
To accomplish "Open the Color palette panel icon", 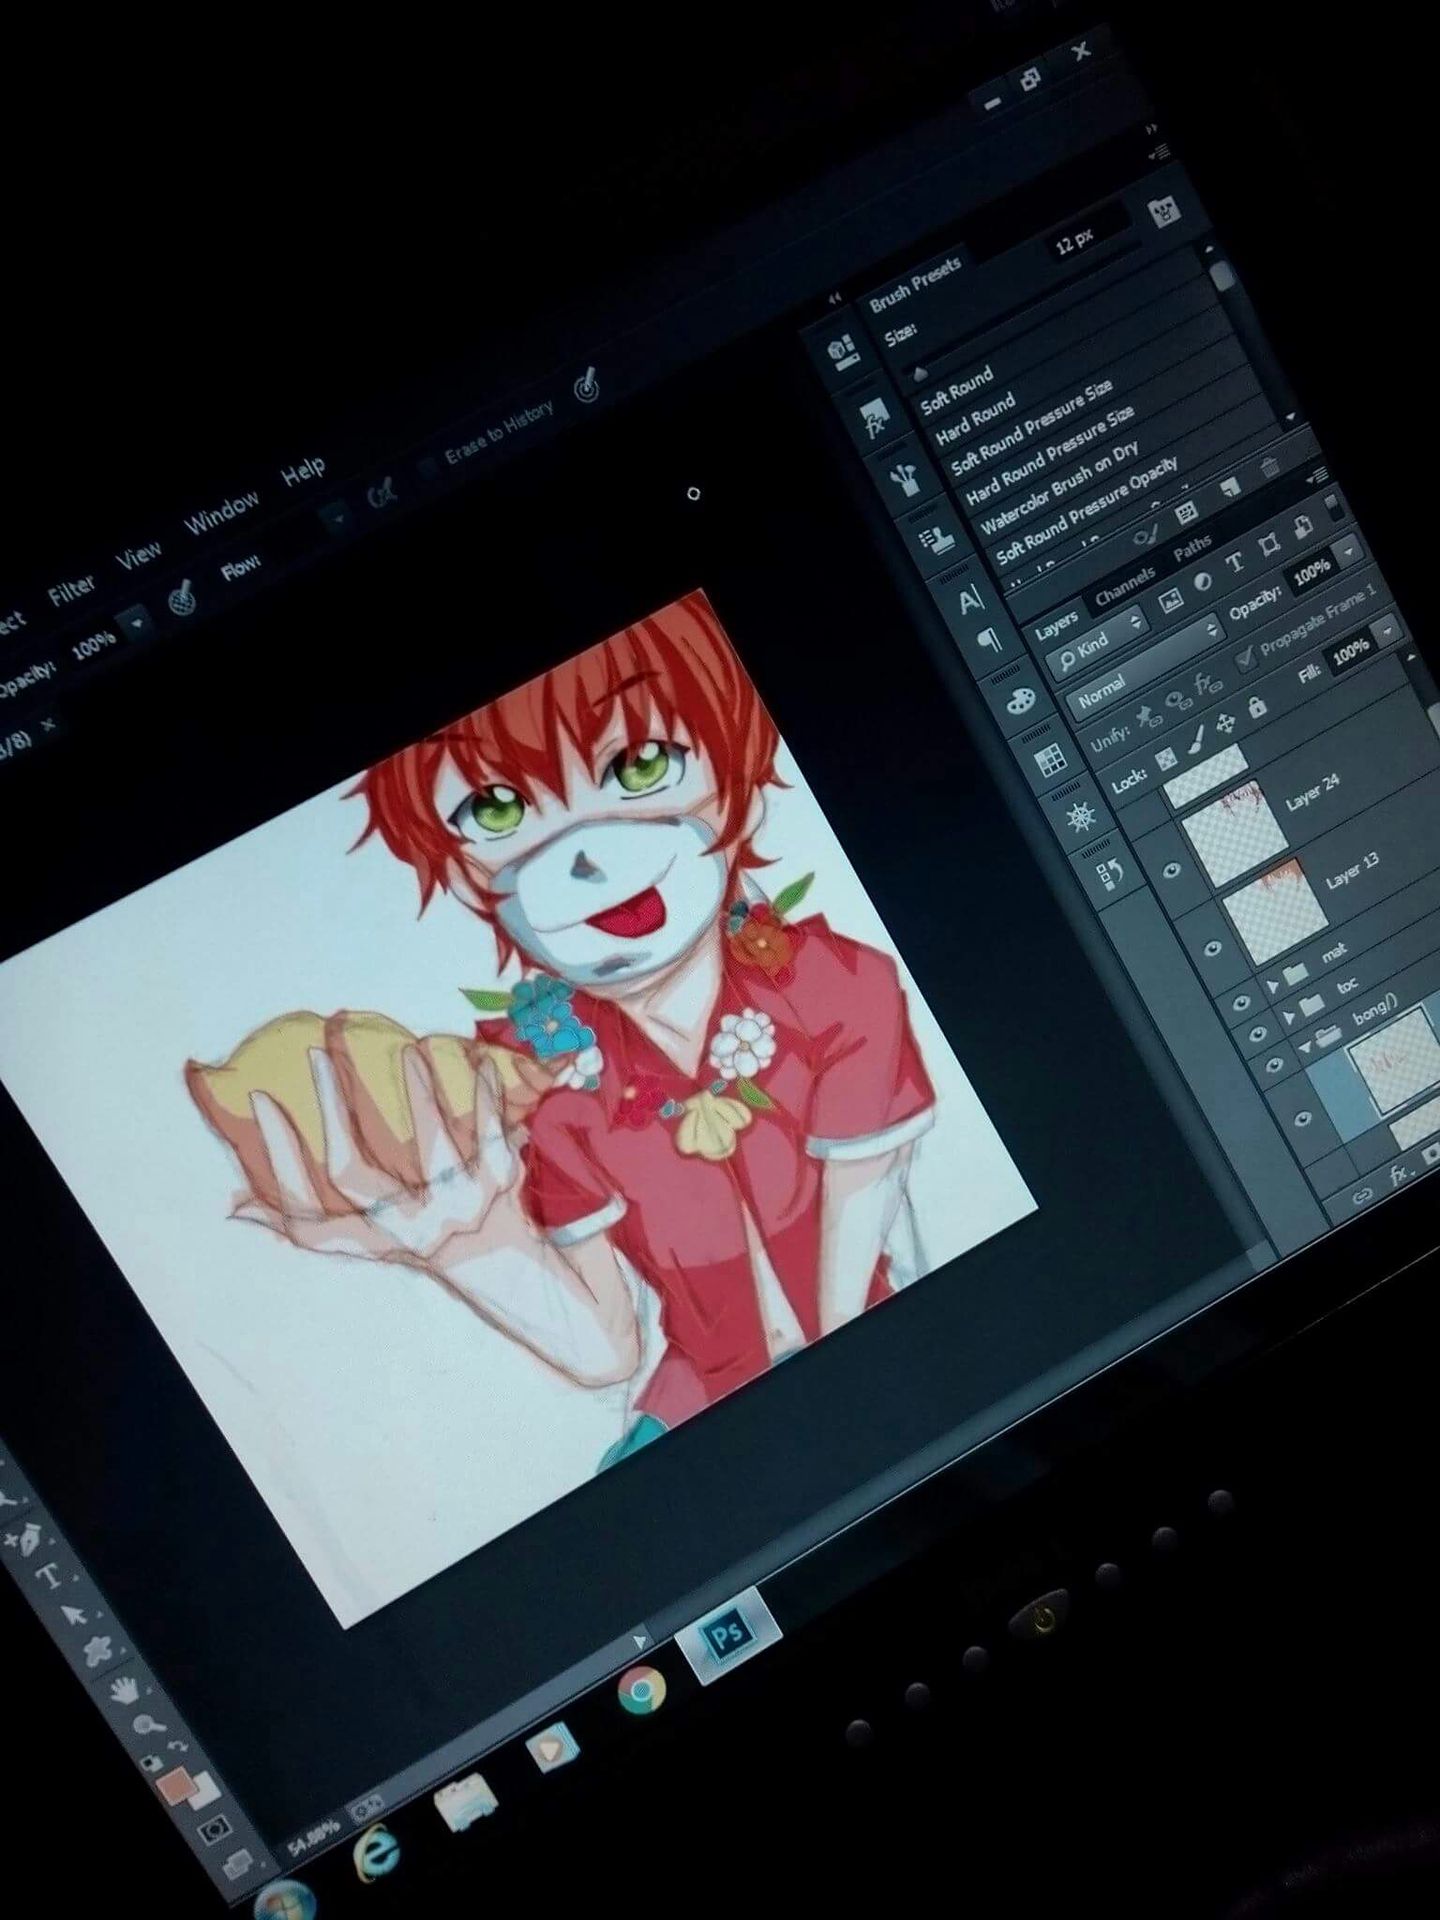I will 1021,701.
